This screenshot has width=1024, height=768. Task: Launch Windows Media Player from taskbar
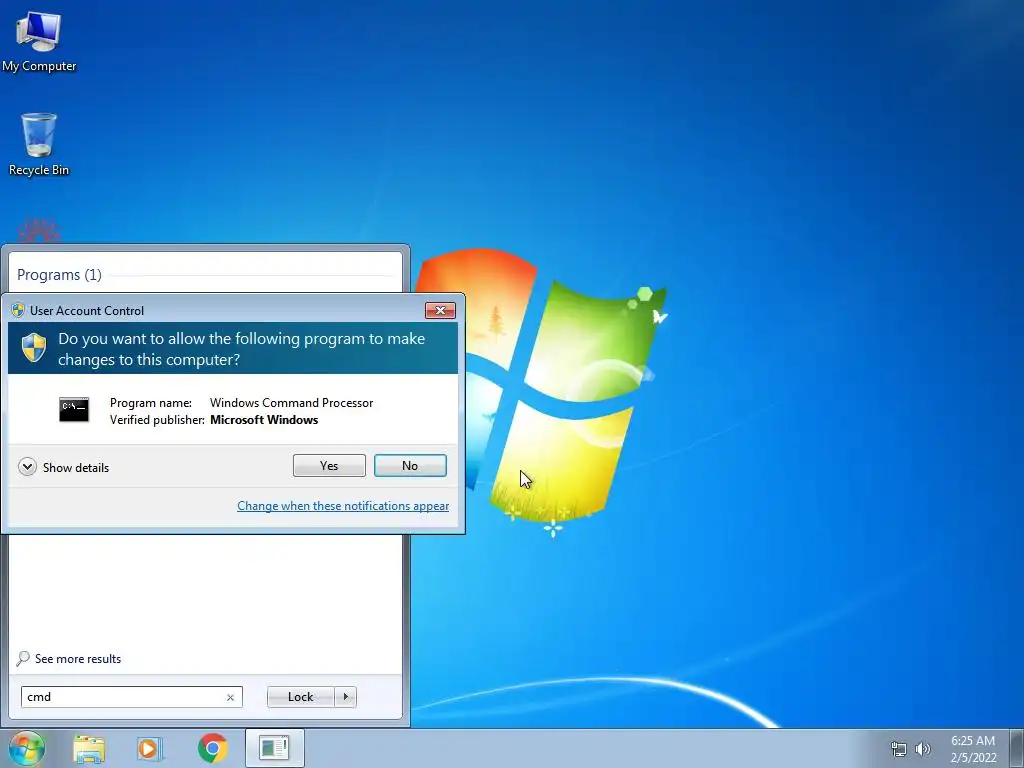pyautogui.click(x=150, y=749)
